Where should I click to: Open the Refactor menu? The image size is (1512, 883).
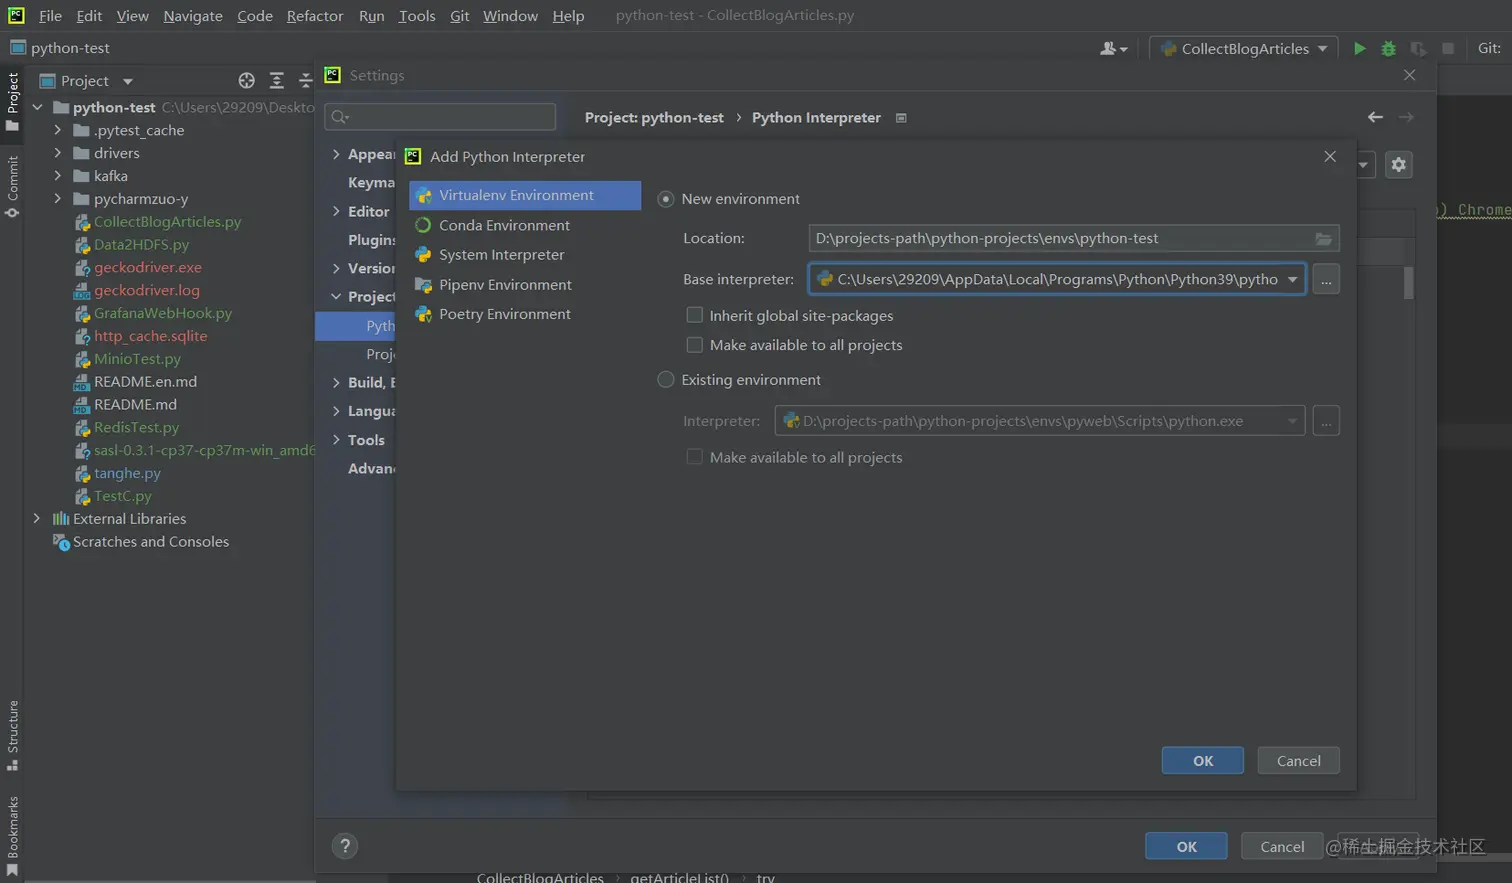click(314, 16)
